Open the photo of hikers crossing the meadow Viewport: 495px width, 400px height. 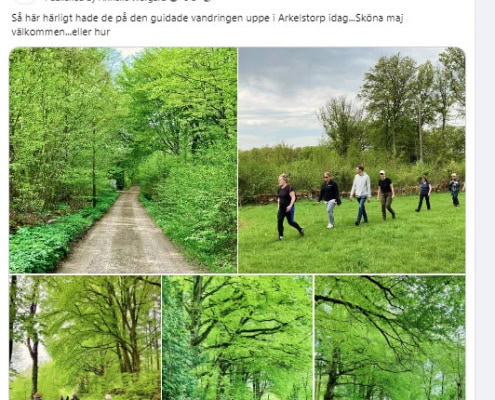[x=352, y=160]
